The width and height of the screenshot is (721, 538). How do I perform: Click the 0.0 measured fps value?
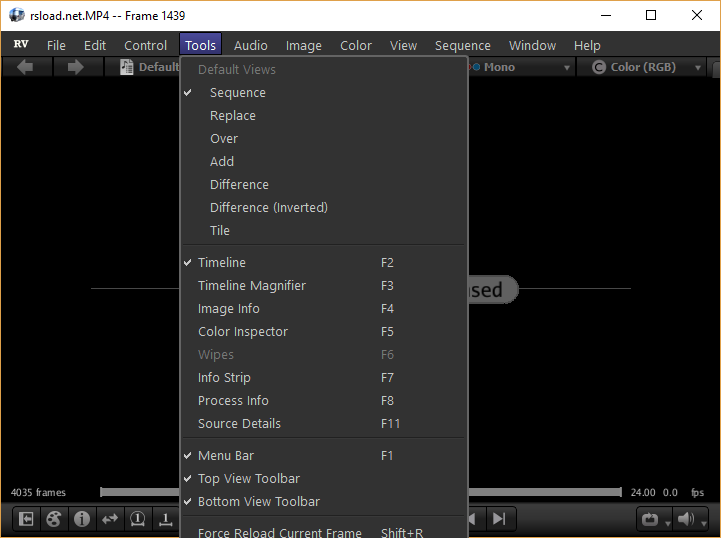coord(670,492)
